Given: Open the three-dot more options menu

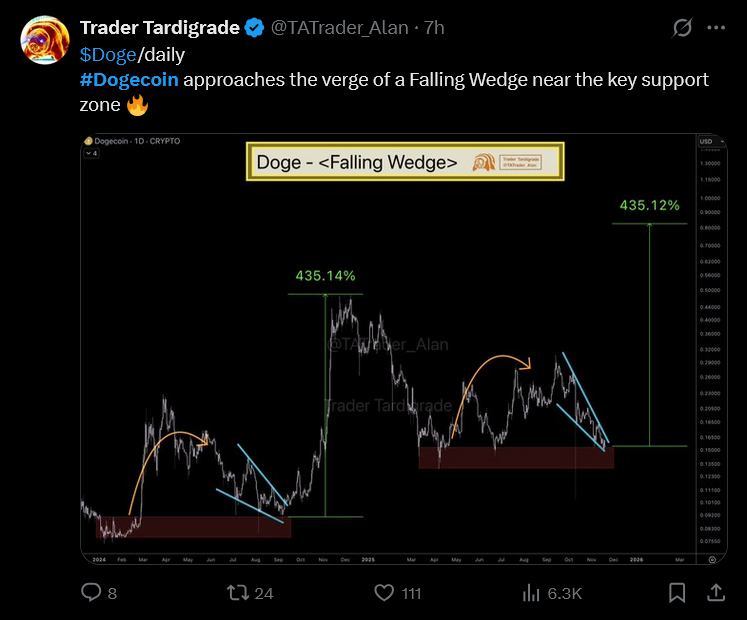Looking at the screenshot, I should (716, 29).
